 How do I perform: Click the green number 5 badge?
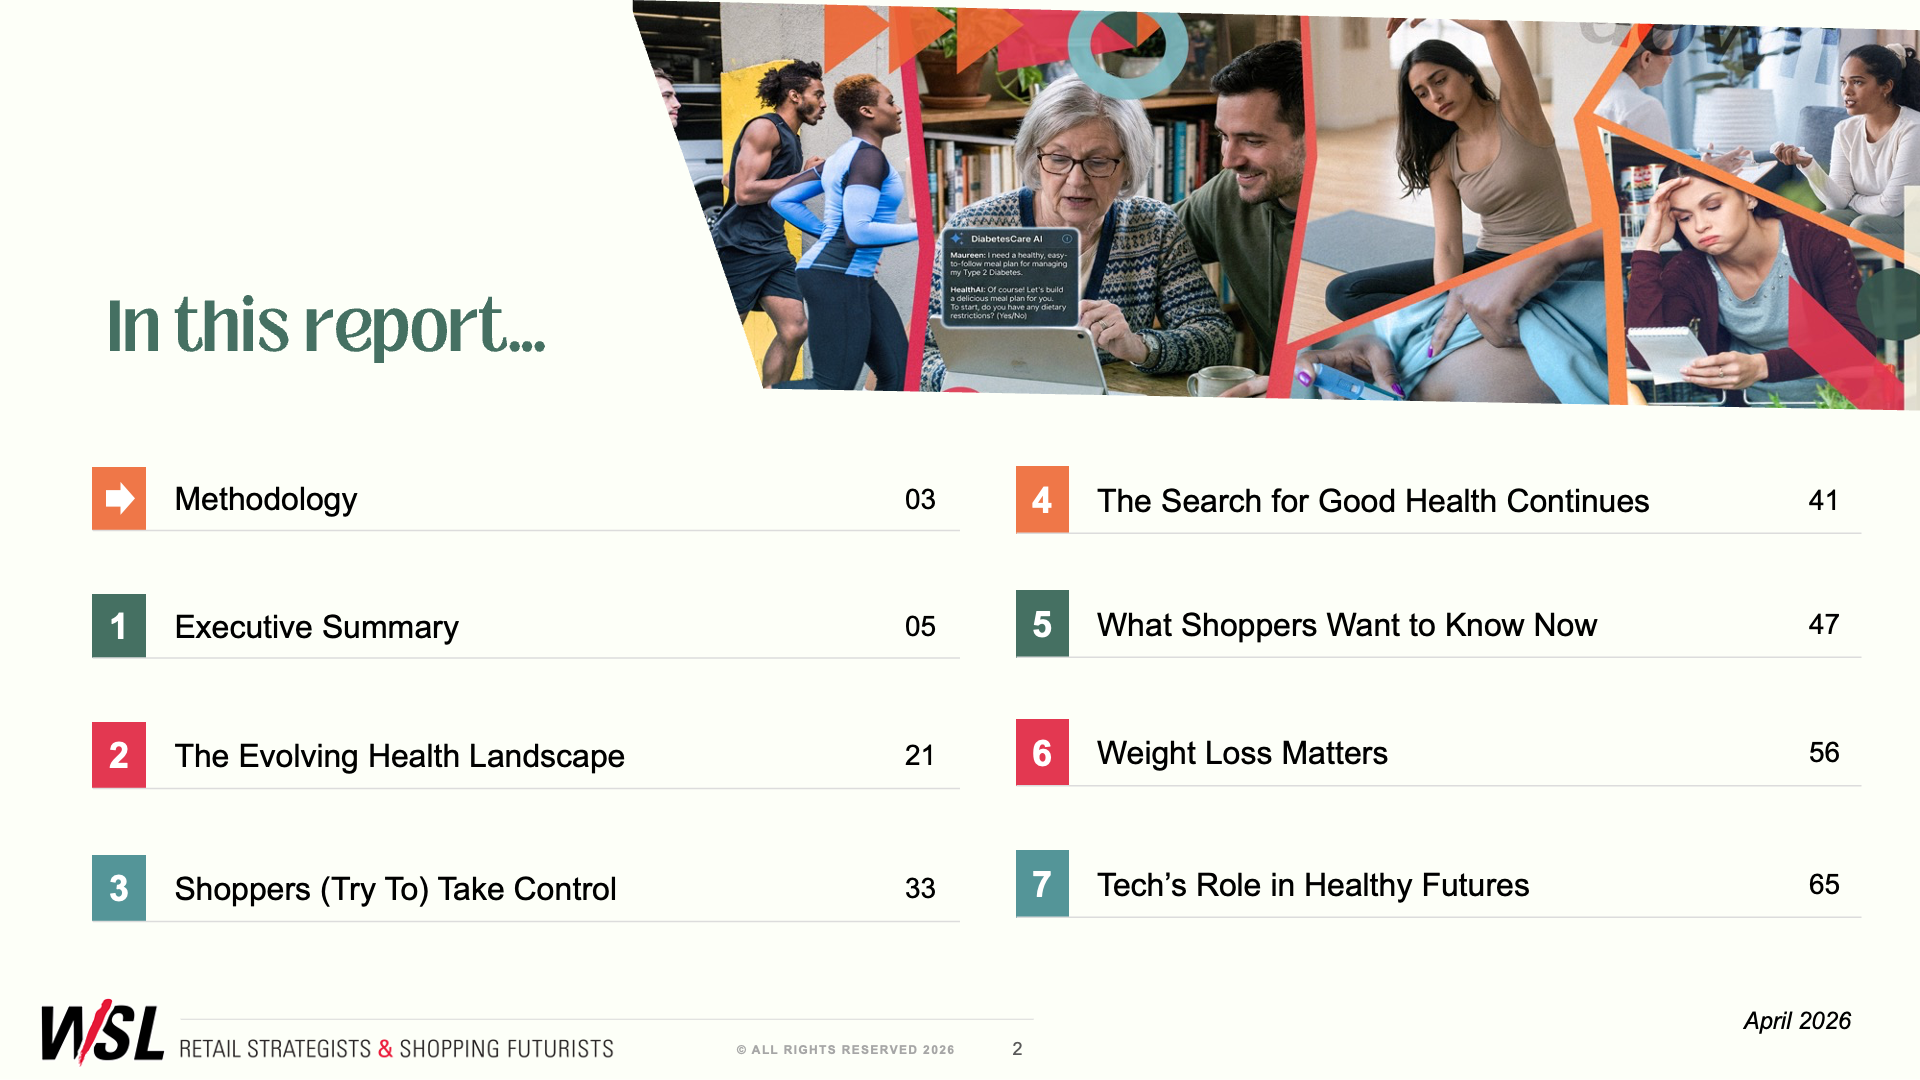coord(1042,624)
